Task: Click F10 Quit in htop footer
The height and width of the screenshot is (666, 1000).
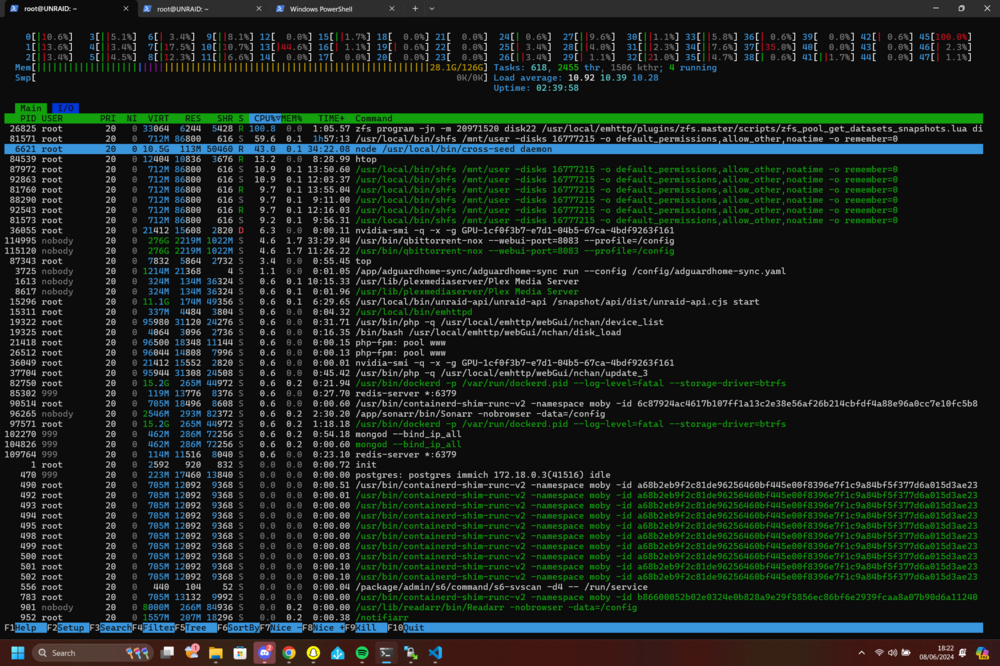Action: (406, 628)
